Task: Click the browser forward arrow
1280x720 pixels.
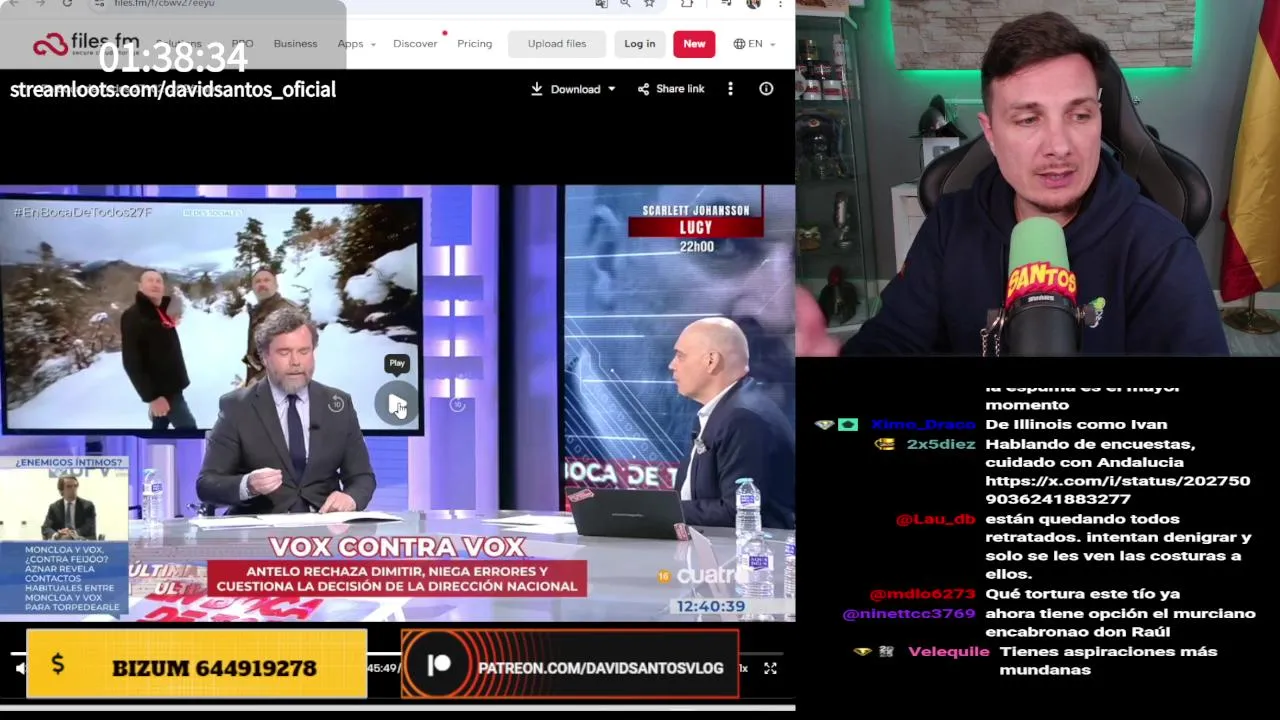Action: [41, 3]
